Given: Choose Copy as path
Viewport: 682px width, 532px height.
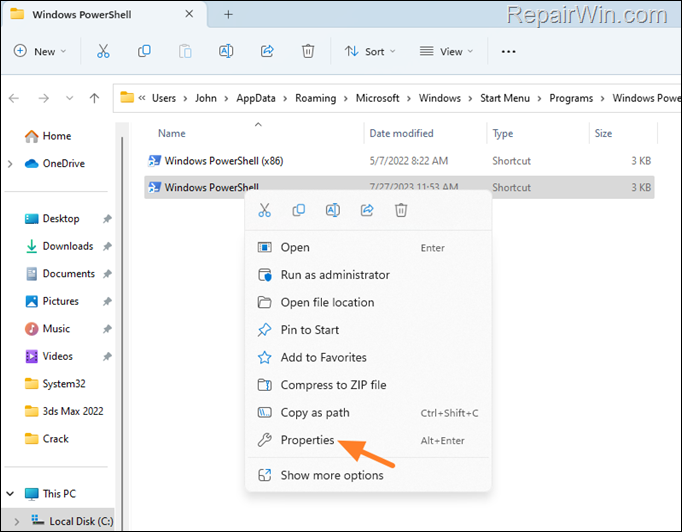Looking at the screenshot, I should pyautogui.click(x=368, y=412).
